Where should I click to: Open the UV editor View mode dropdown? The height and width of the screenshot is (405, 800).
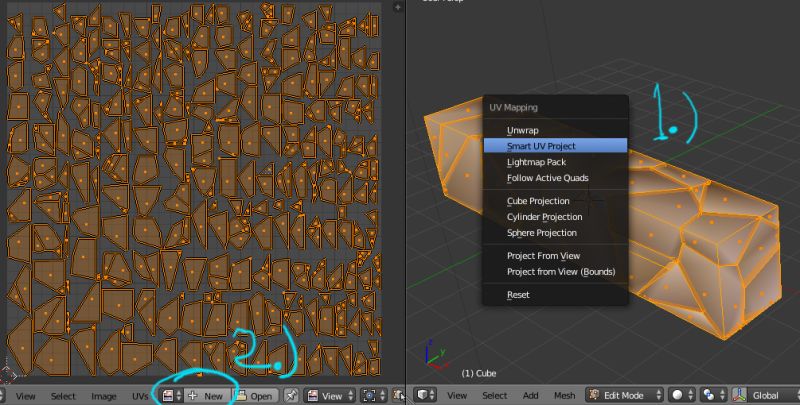330,396
